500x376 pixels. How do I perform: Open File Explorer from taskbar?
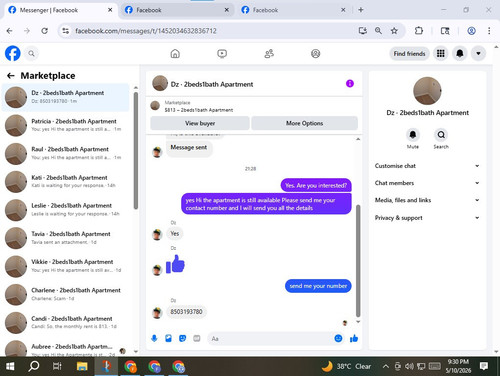point(82,366)
